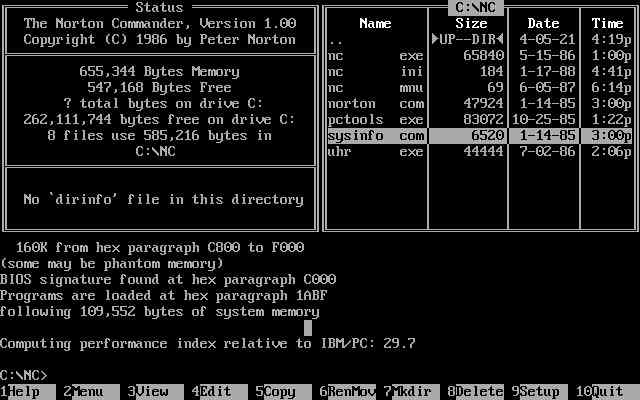Select the 3 View function key
Screen dimensions: 640x400
tap(156, 392)
